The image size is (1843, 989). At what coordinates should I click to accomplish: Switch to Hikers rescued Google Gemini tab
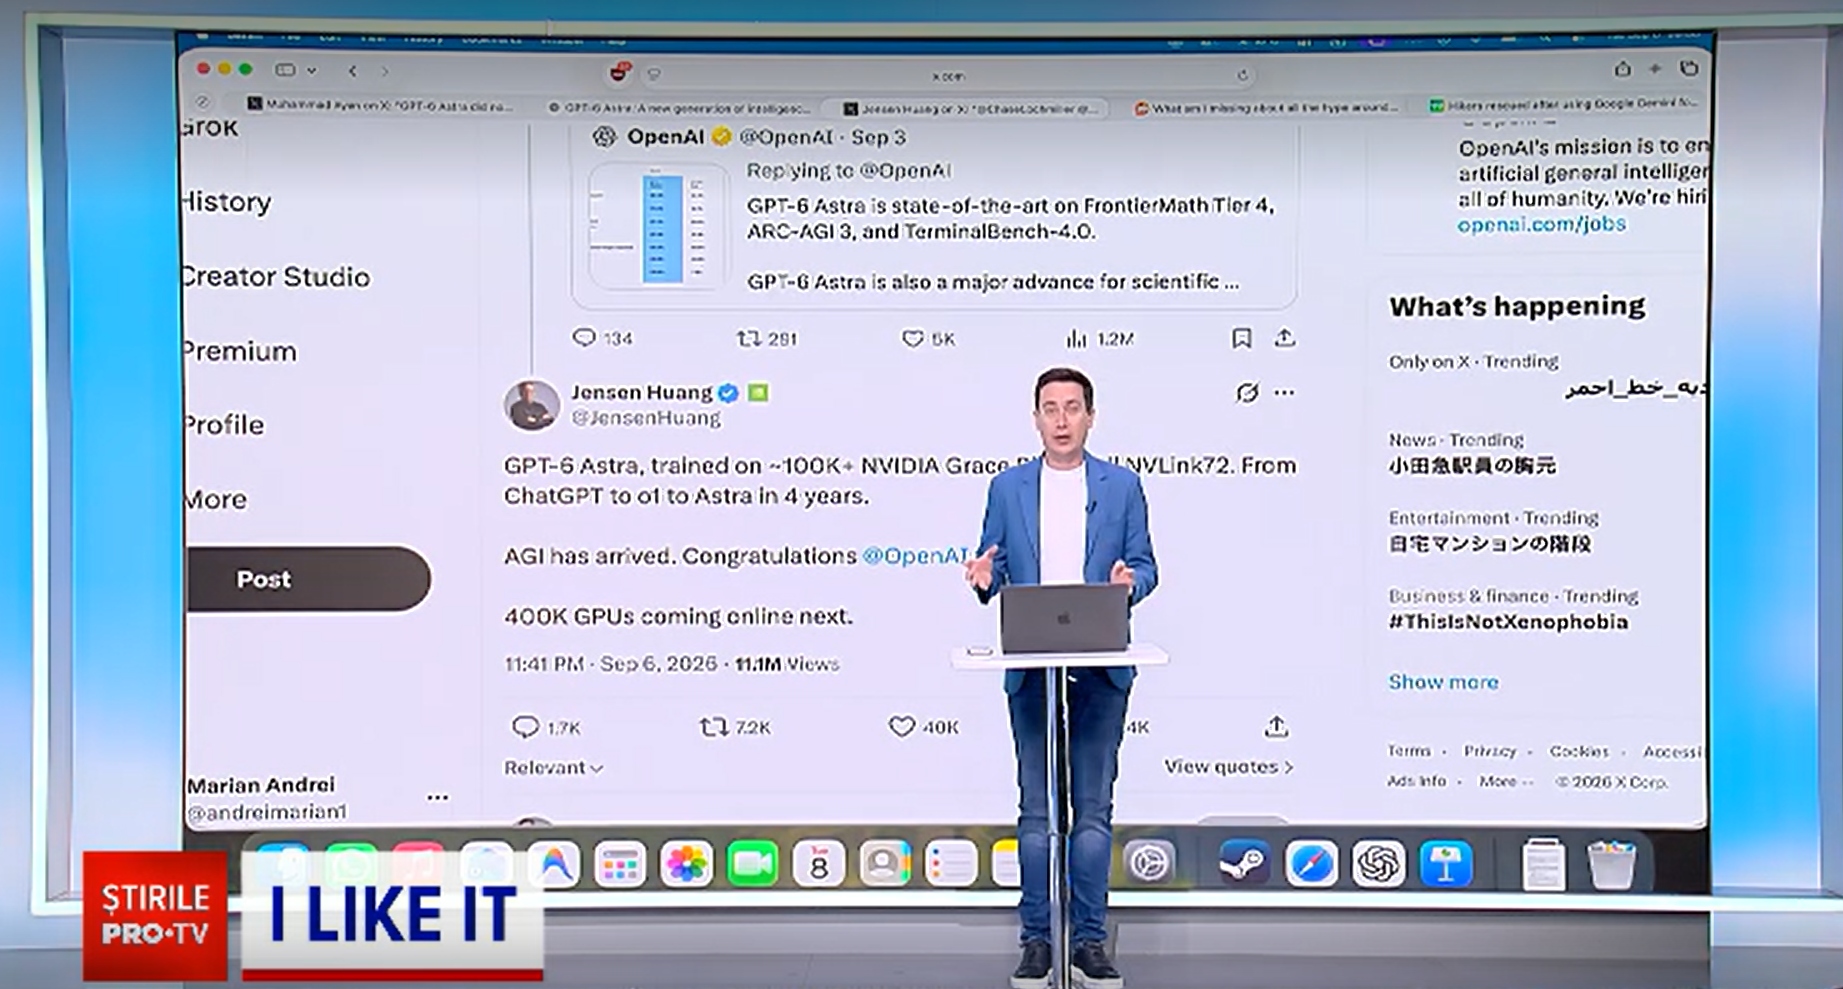pyautogui.click(x=1563, y=105)
